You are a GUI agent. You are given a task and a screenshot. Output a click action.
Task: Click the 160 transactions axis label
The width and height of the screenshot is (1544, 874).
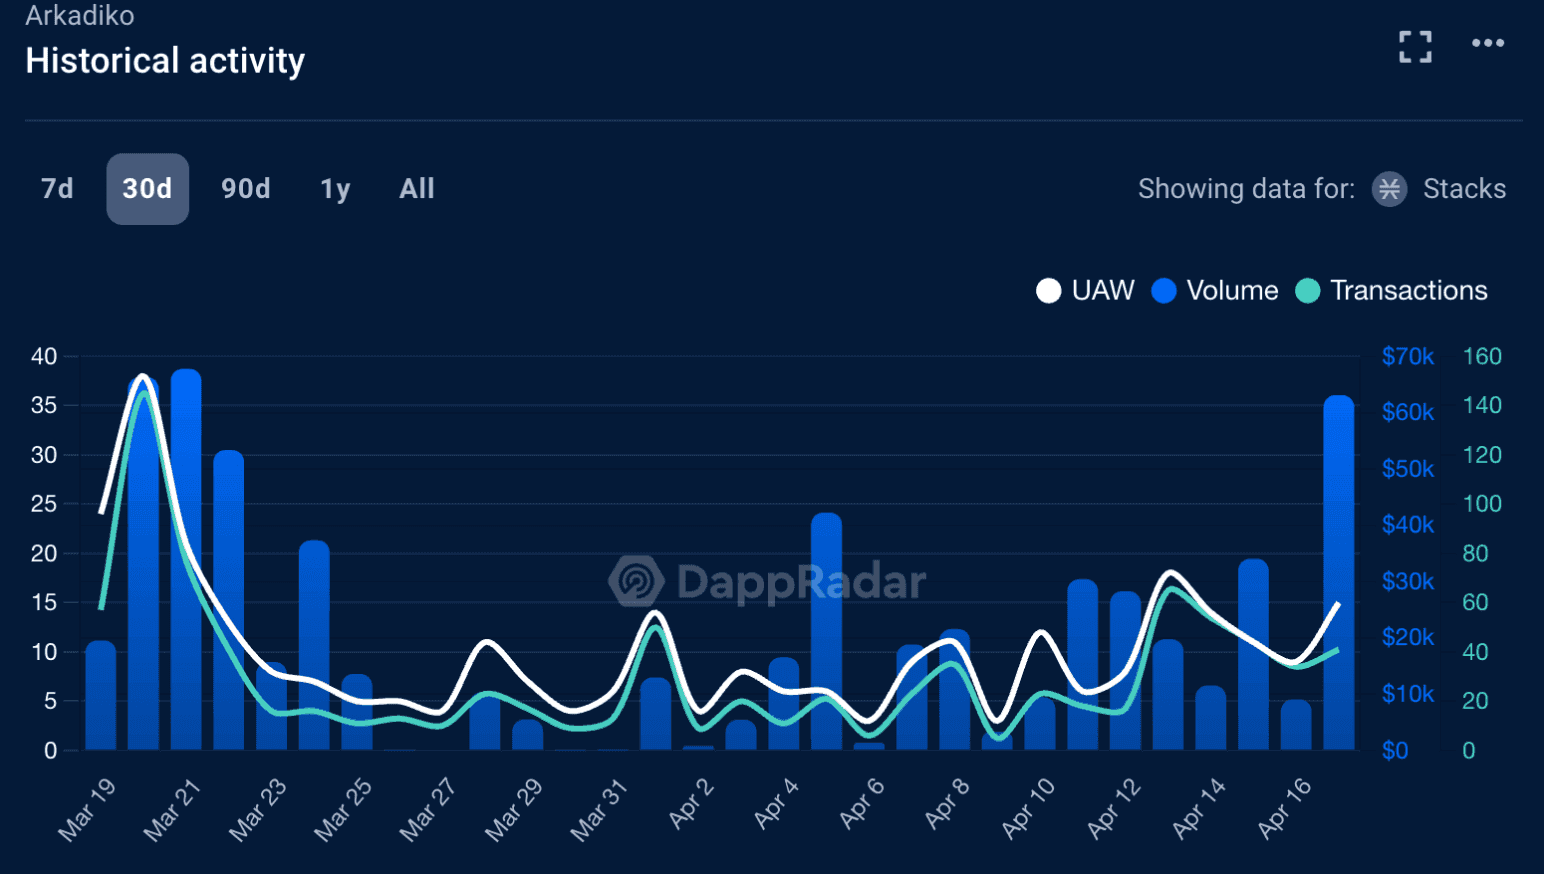click(x=1482, y=356)
